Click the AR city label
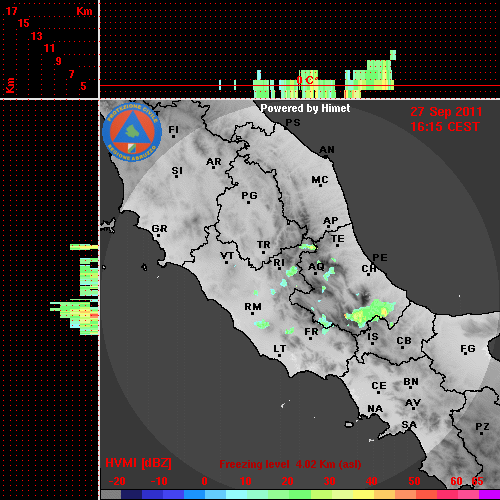The height and width of the screenshot is (500, 500). [x=214, y=162]
